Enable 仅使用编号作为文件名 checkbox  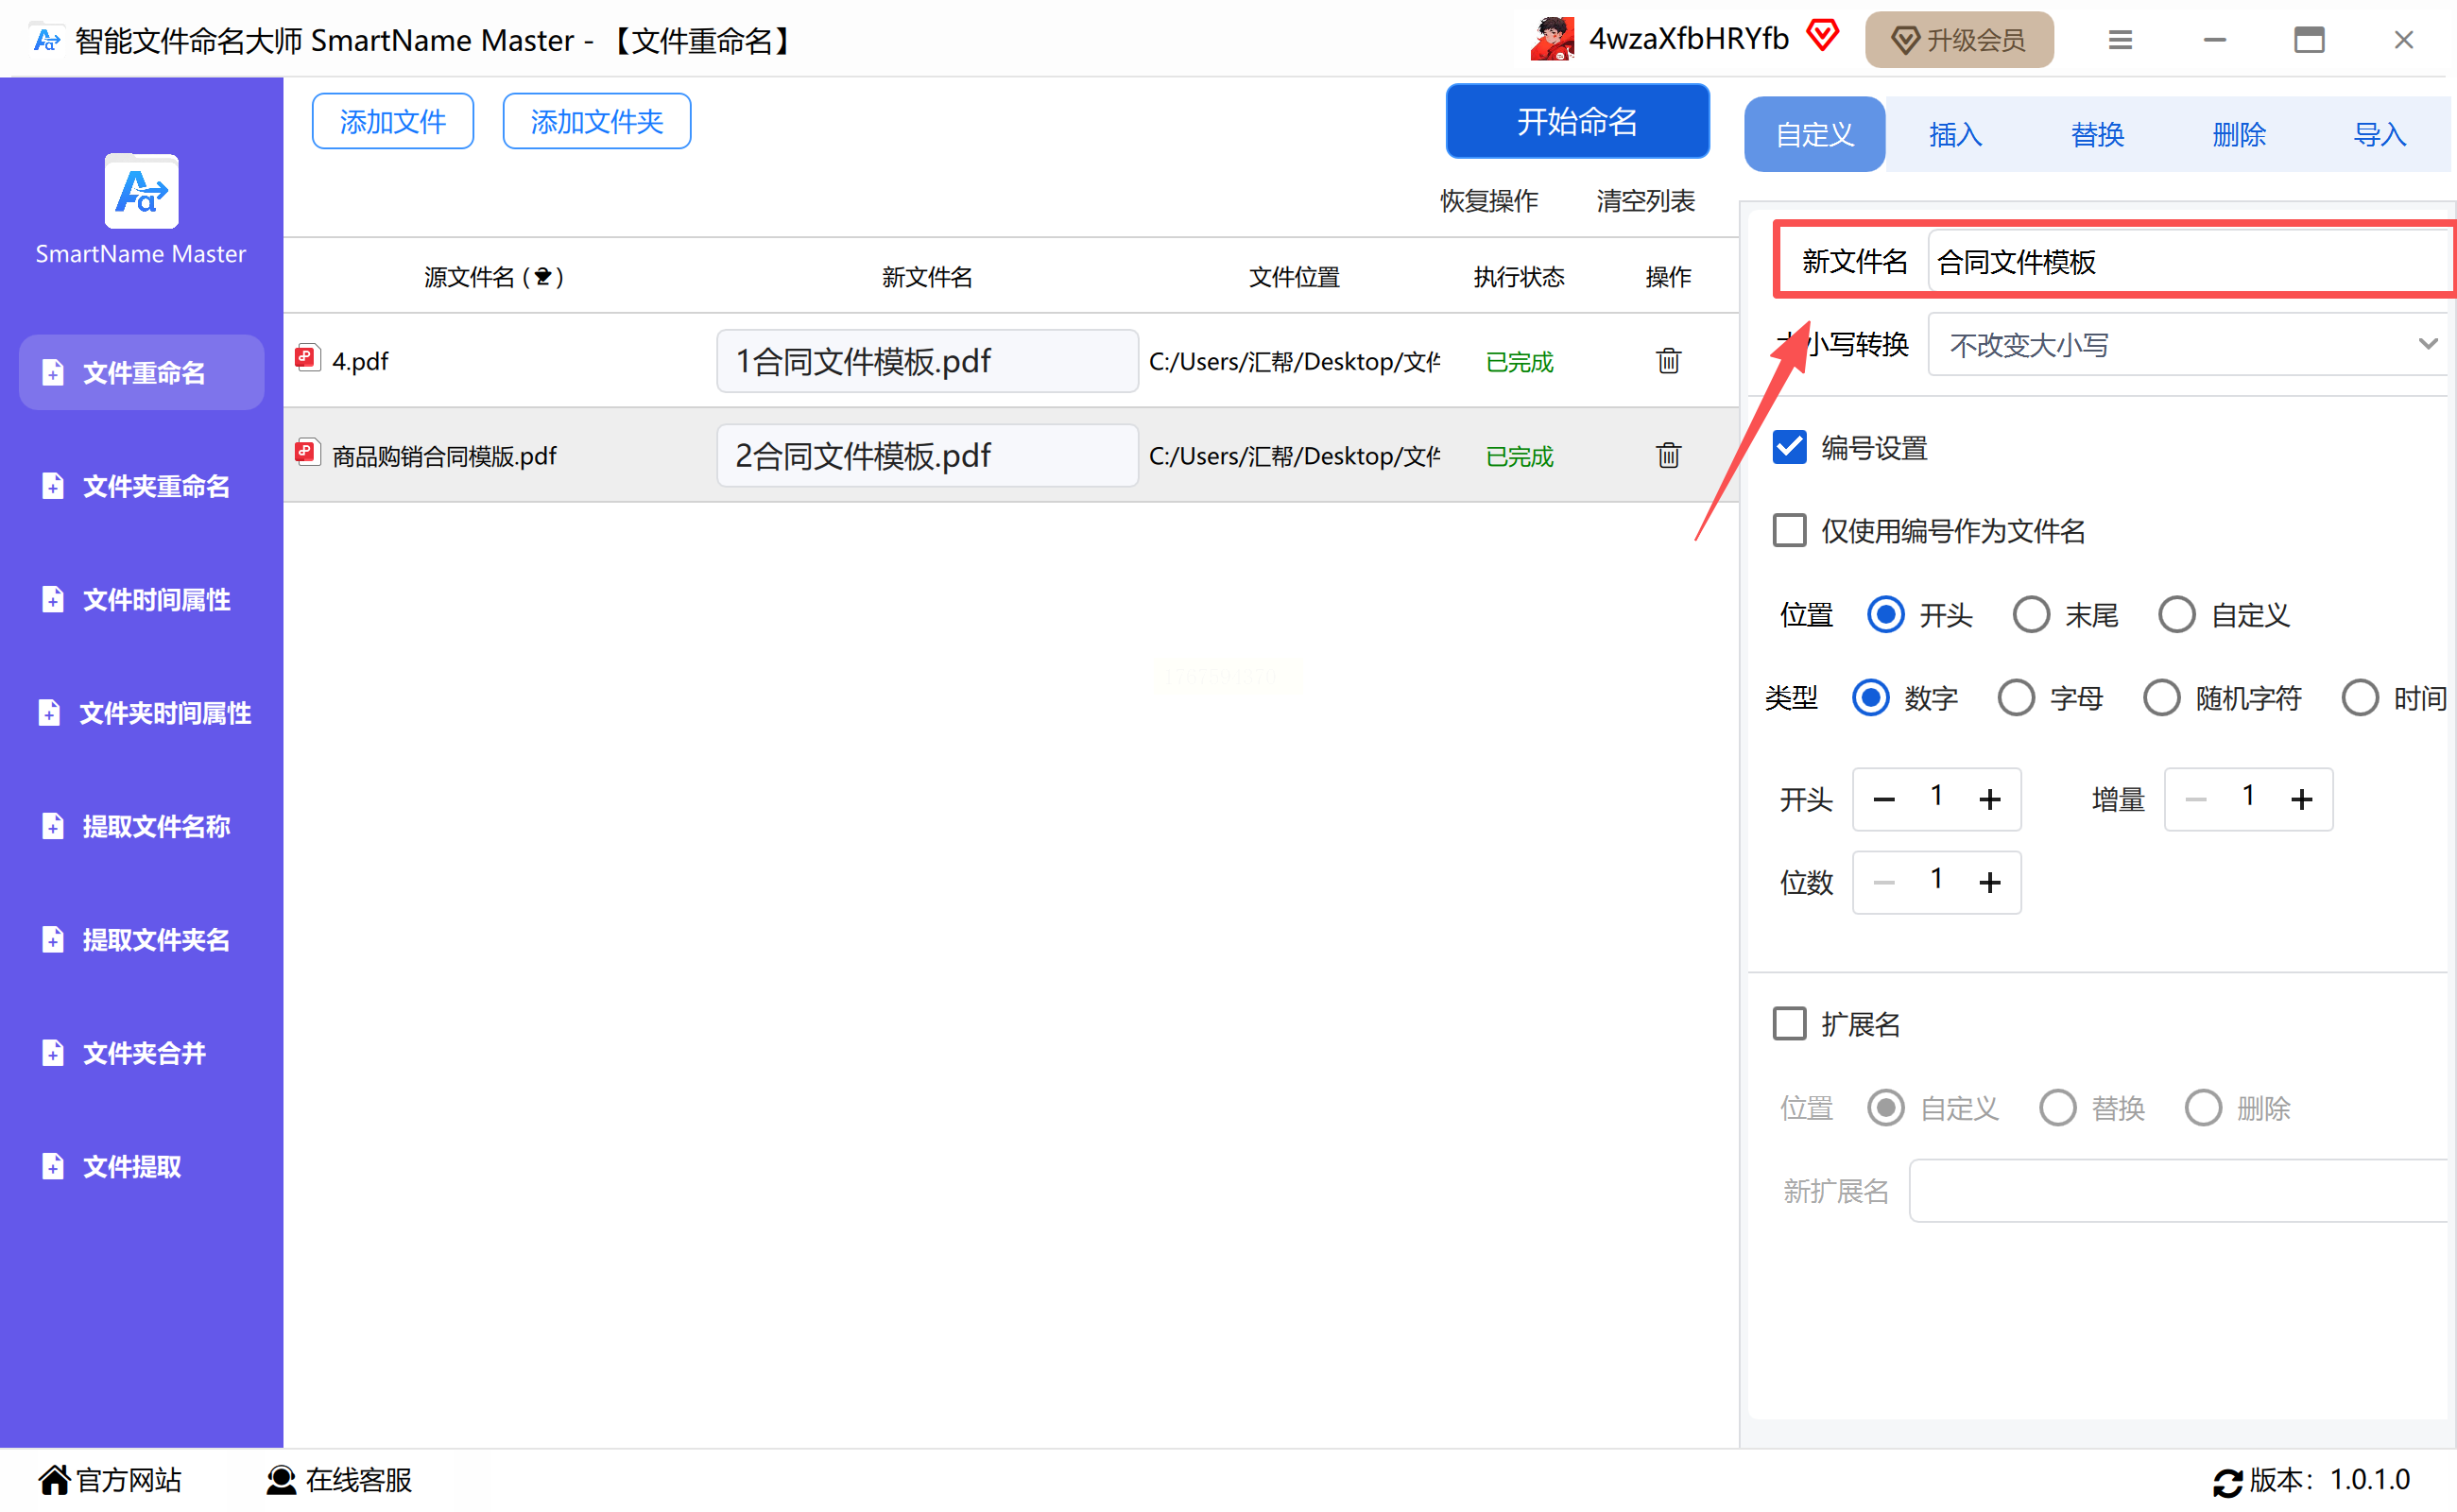pos(1789,530)
